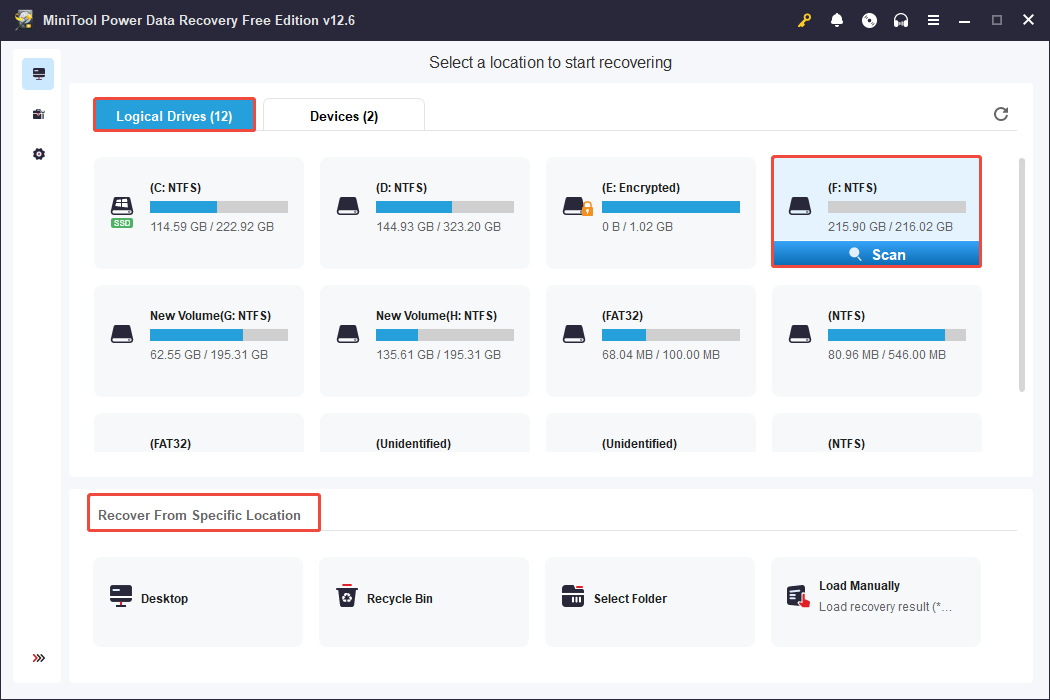Open Settings via the gear icon

(x=38, y=153)
